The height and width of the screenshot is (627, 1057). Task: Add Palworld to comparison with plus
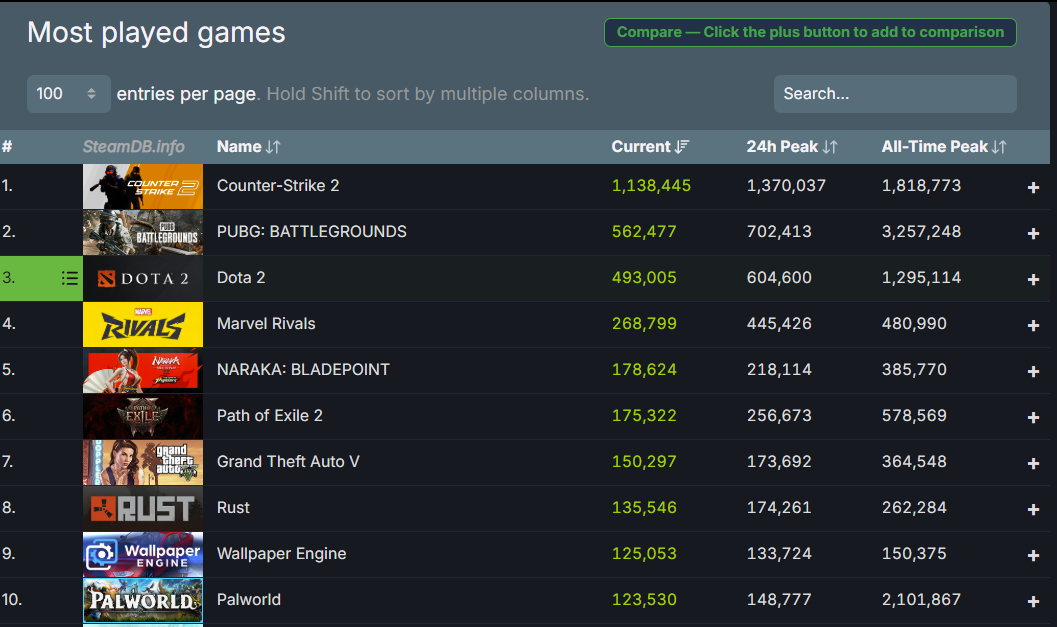coord(1033,601)
